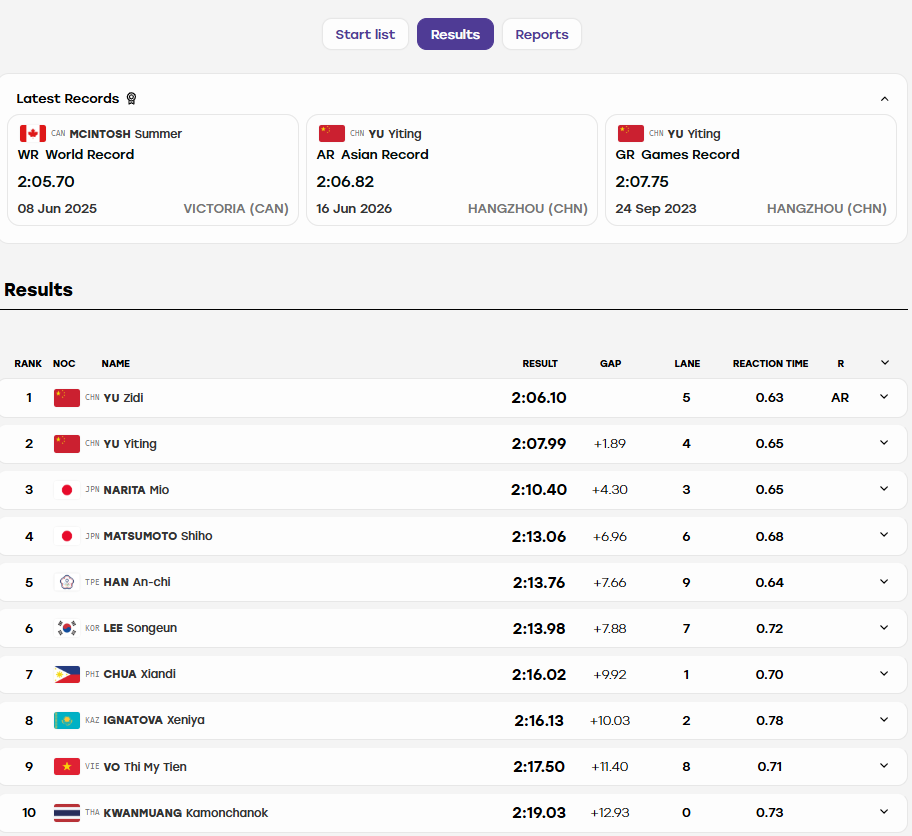912x836 pixels.
Task: Expand details for HAN An-chi
Action: pyautogui.click(x=884, y=582)
